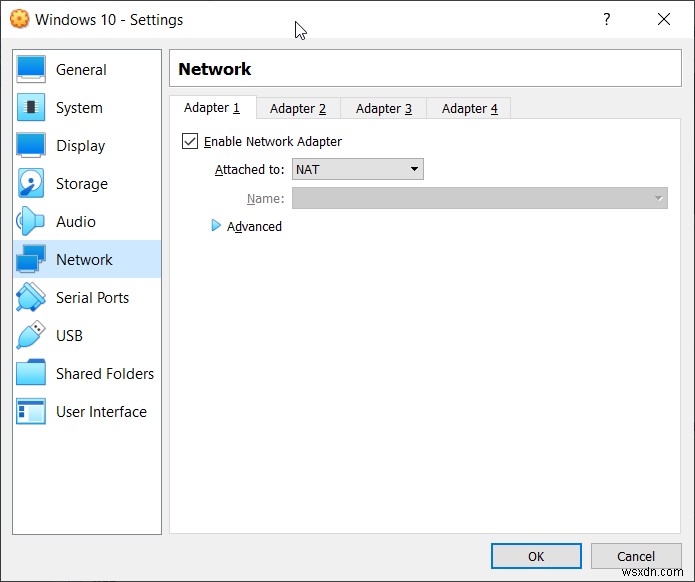
Task: Select the USB label in sidebar
Action: click(x=69, y=336)
